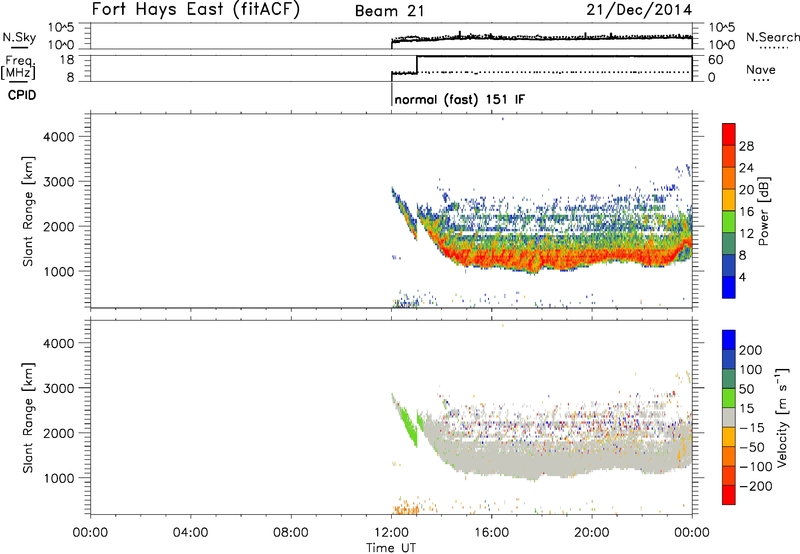Click the gray segment of Velocity colorbar
Screen dimensions: 800x554
729,417
